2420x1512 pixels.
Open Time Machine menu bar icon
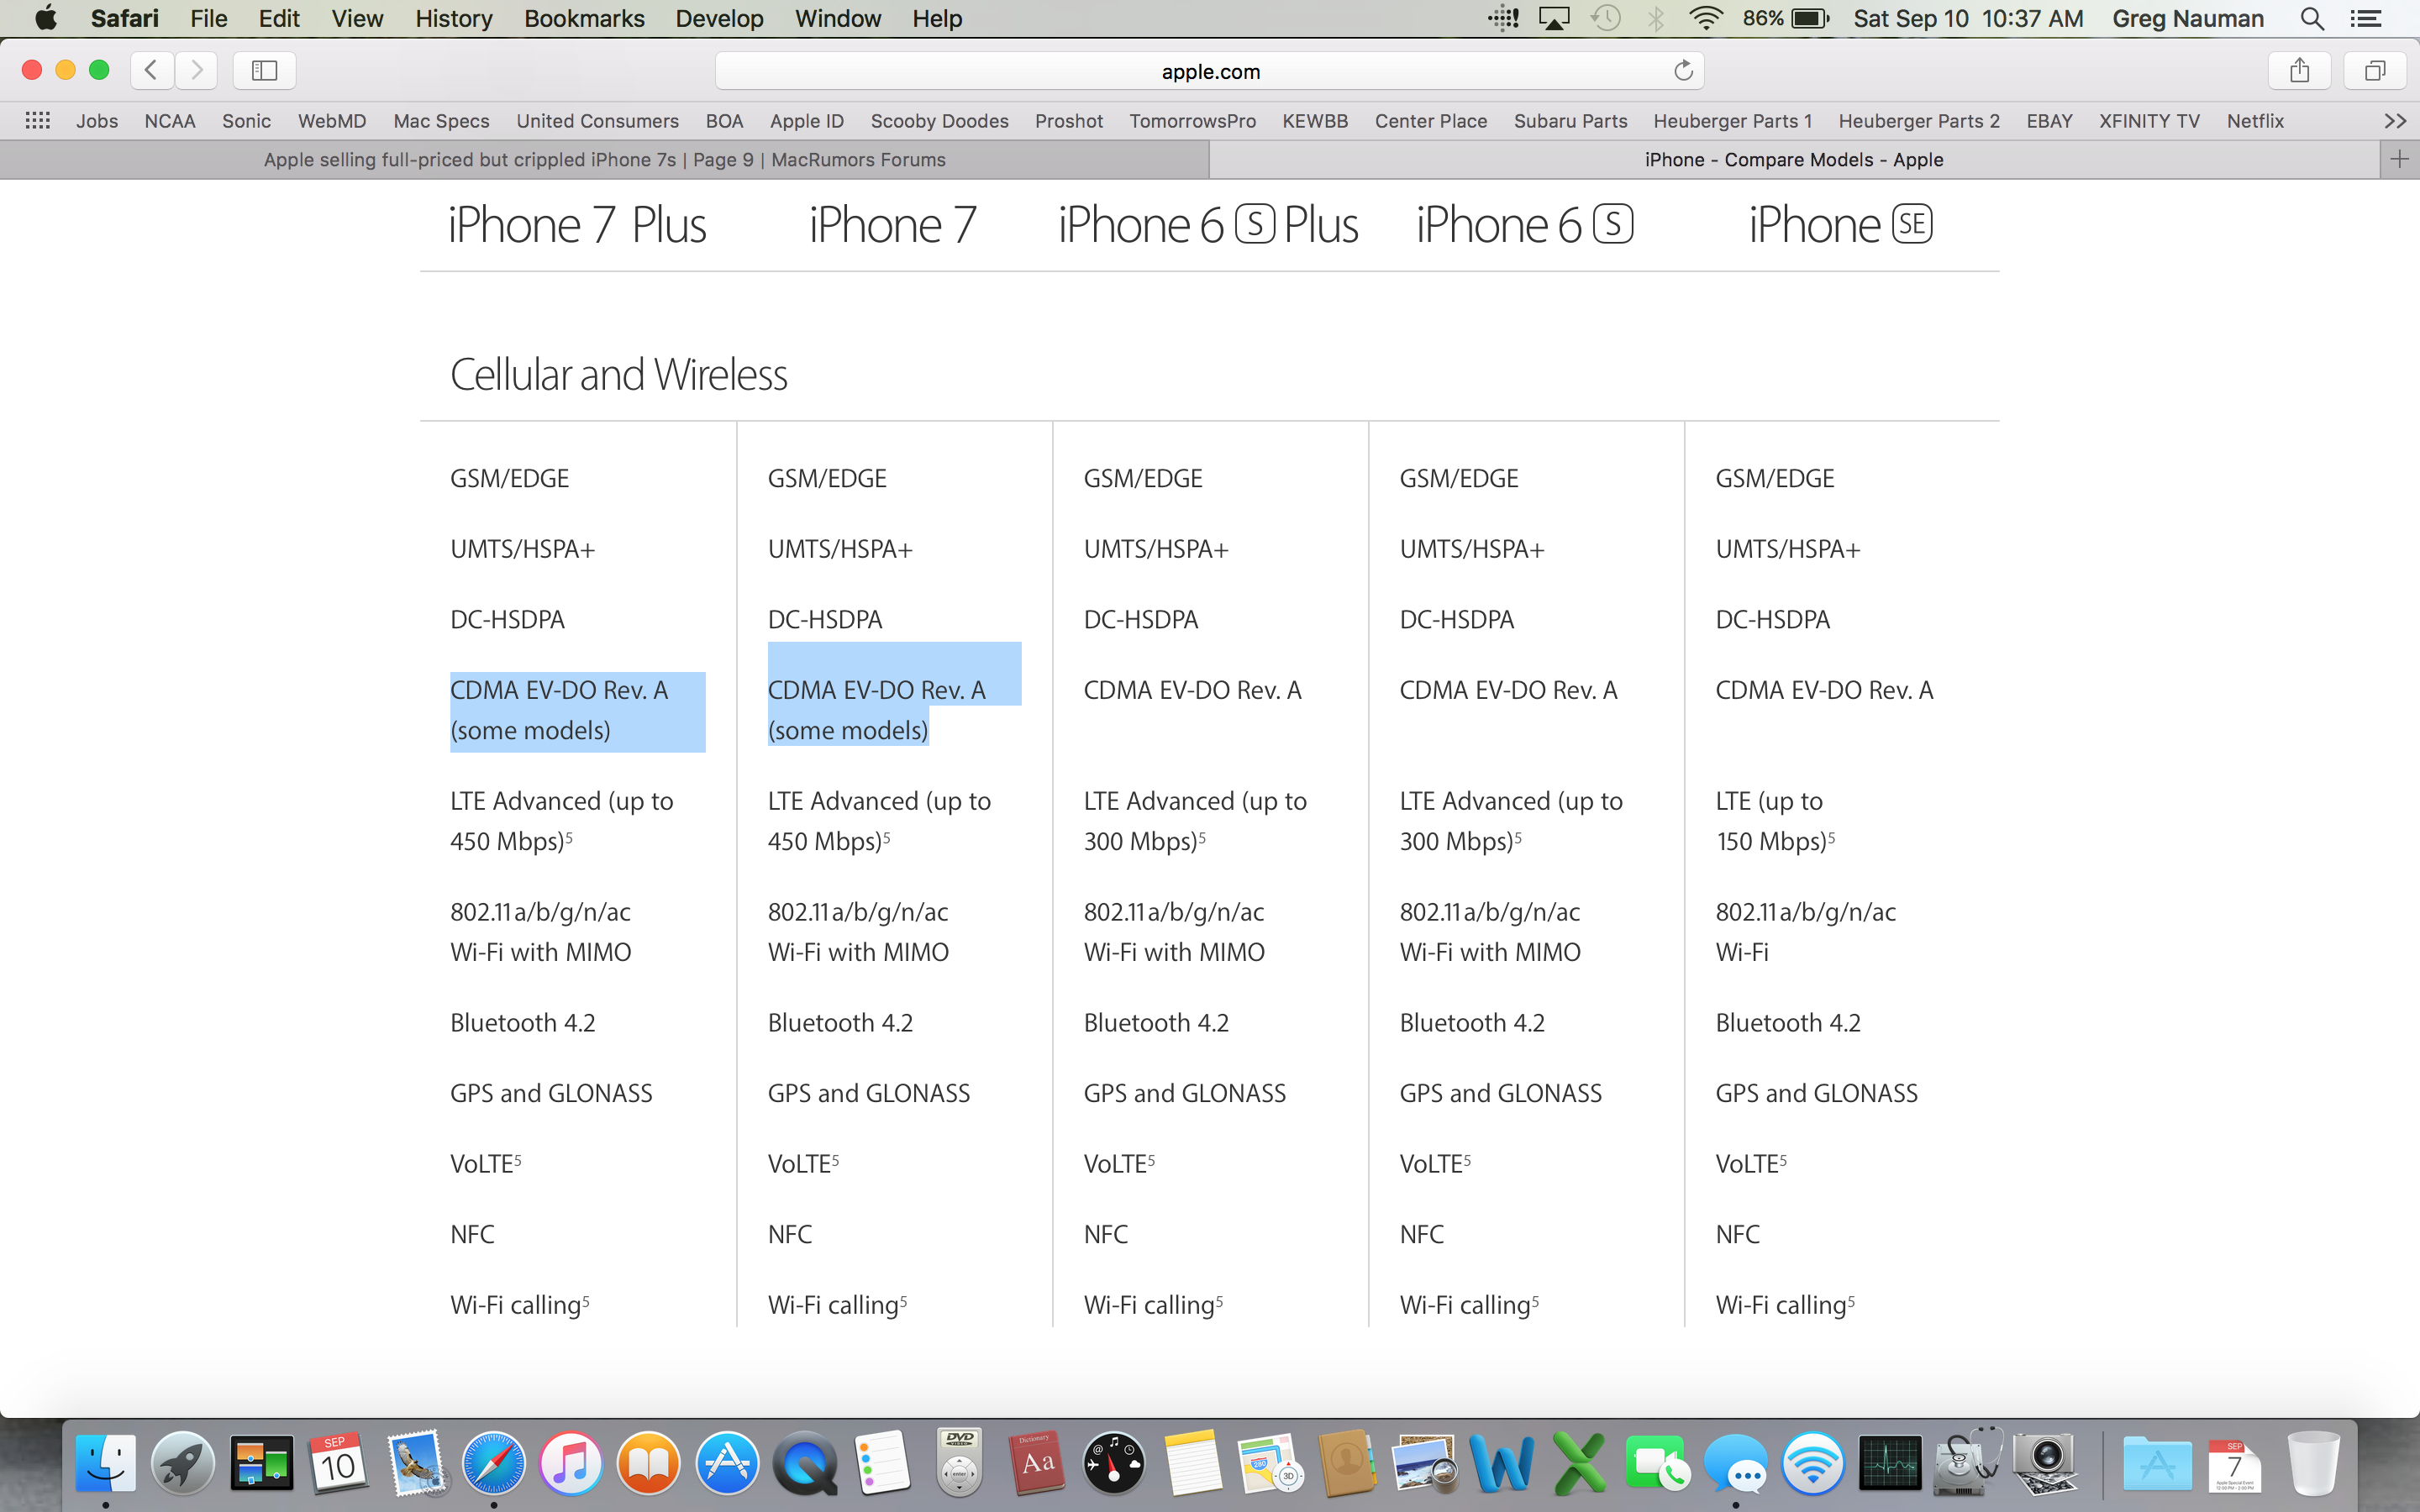[1606, 18]
